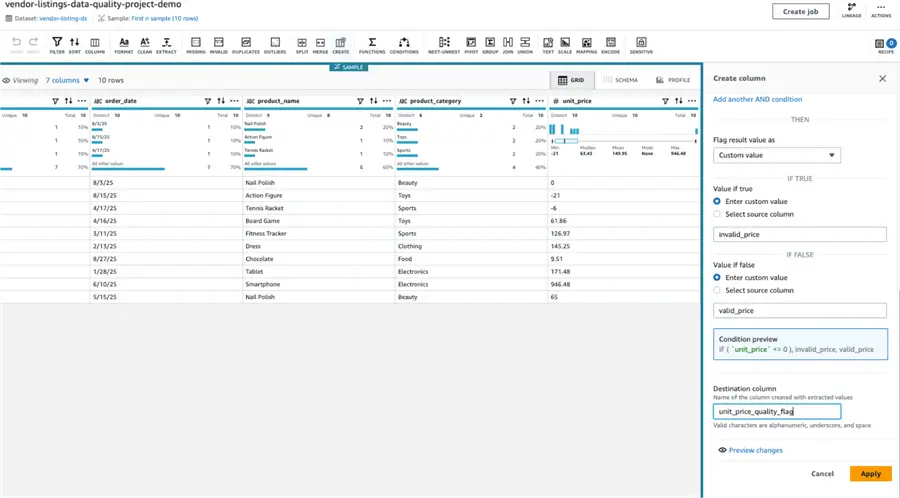The width and height of the screenshot is (900, 498).
Task: Filter the order_date column
Action: pos(208,101)
